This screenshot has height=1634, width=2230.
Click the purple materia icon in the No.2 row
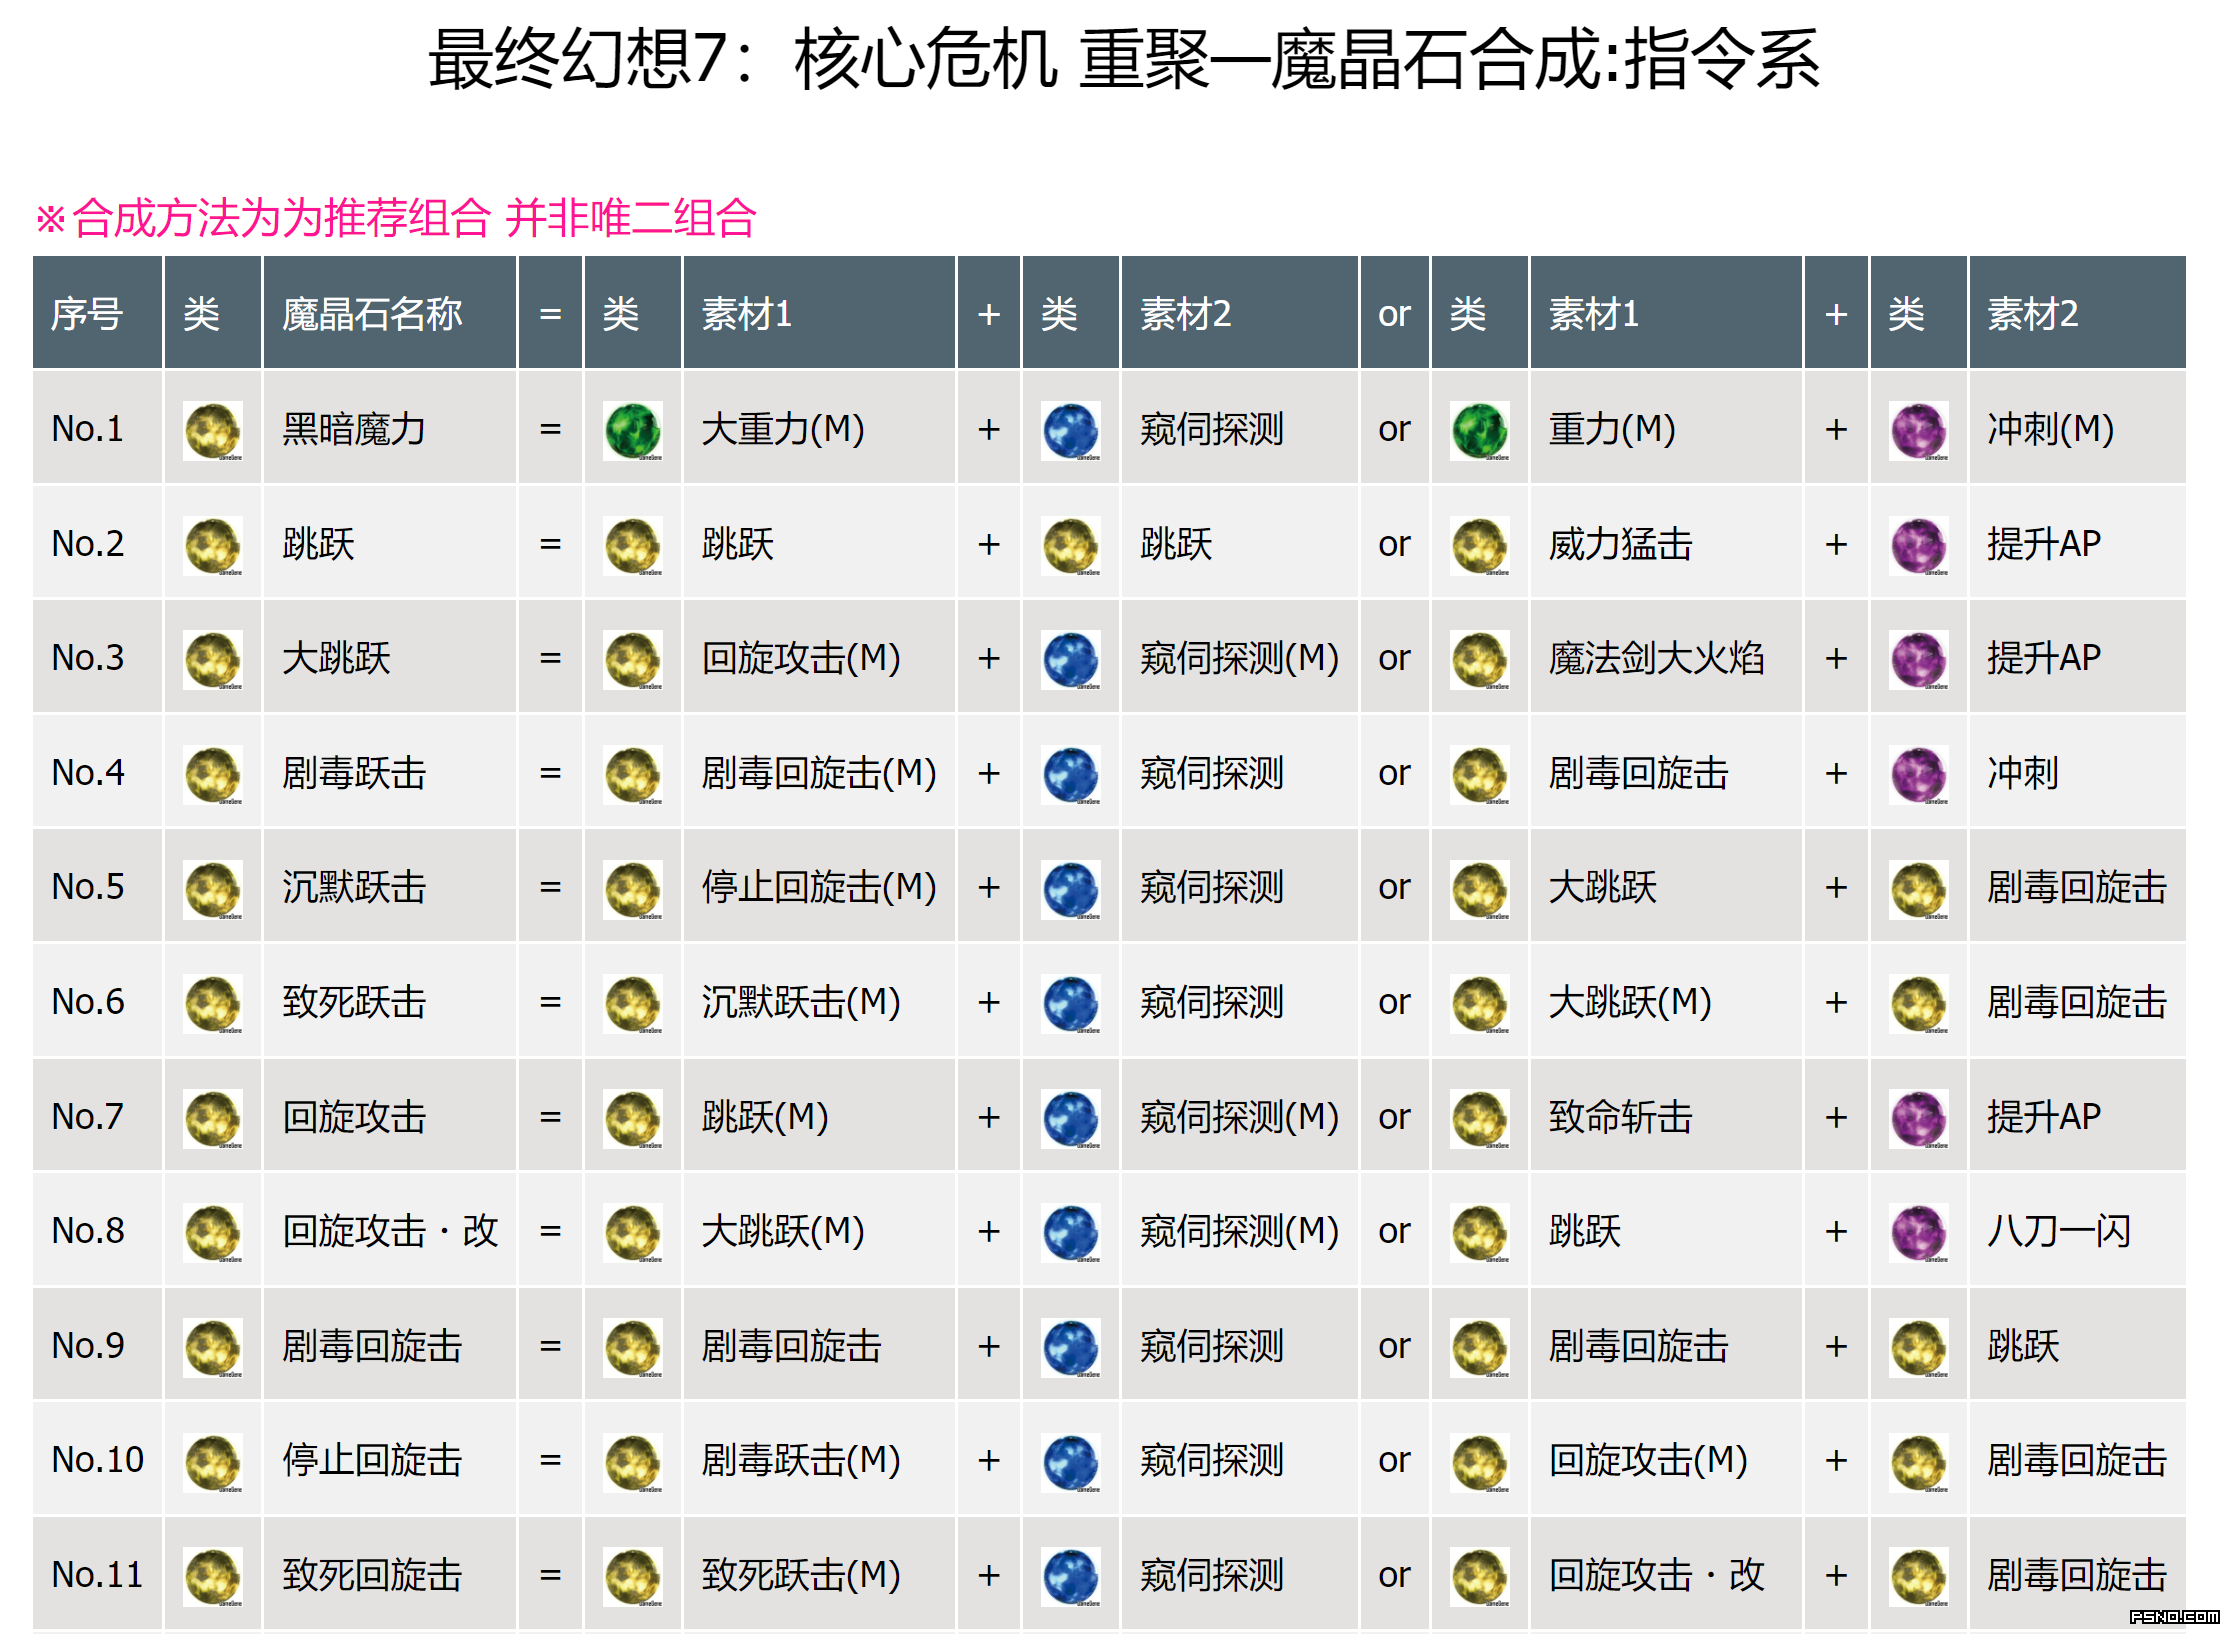[x=1919, y=546]
